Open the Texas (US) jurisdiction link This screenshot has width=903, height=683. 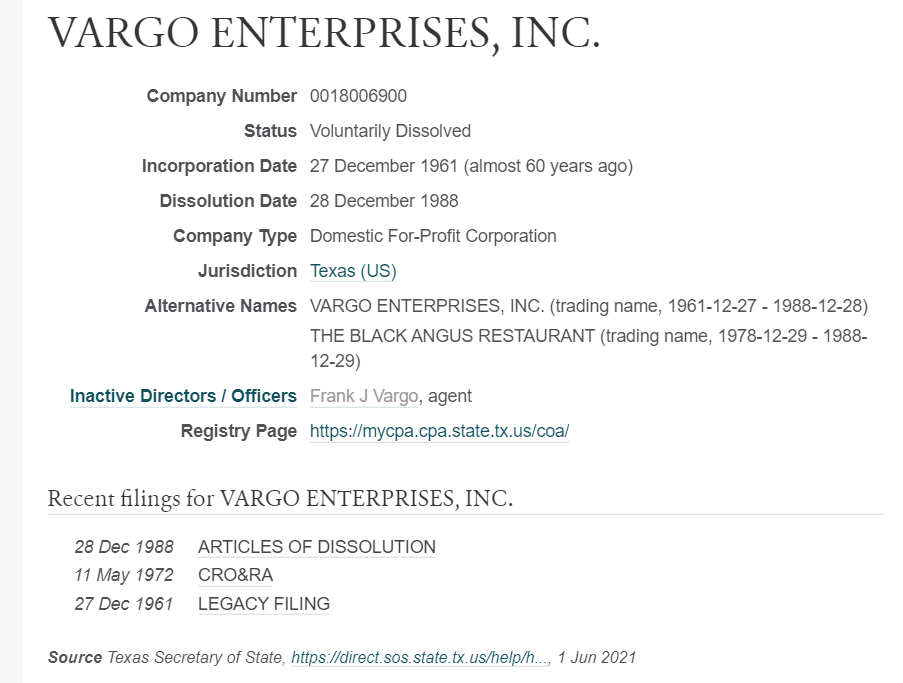[353, 271]
